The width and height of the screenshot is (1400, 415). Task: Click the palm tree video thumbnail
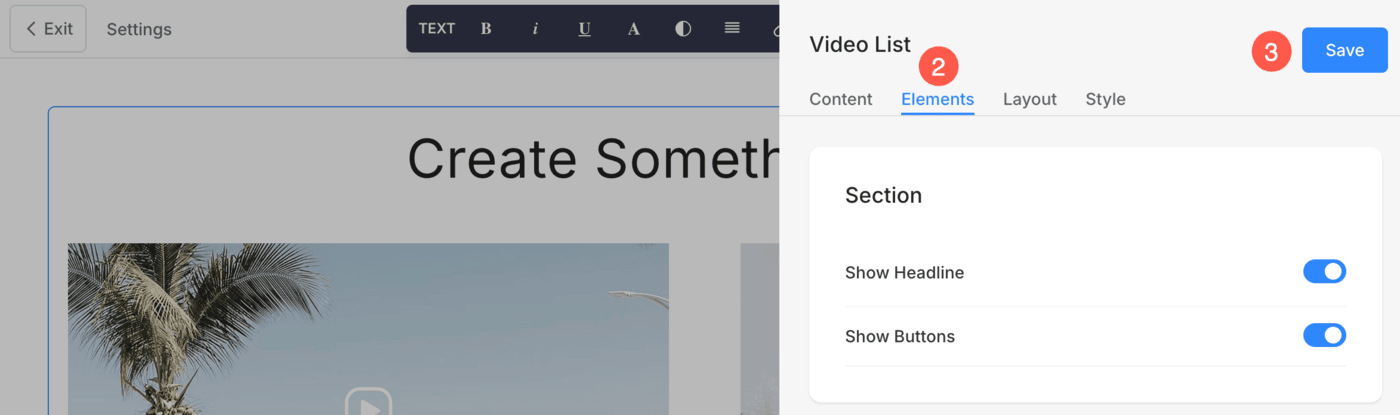pos(368,328)
